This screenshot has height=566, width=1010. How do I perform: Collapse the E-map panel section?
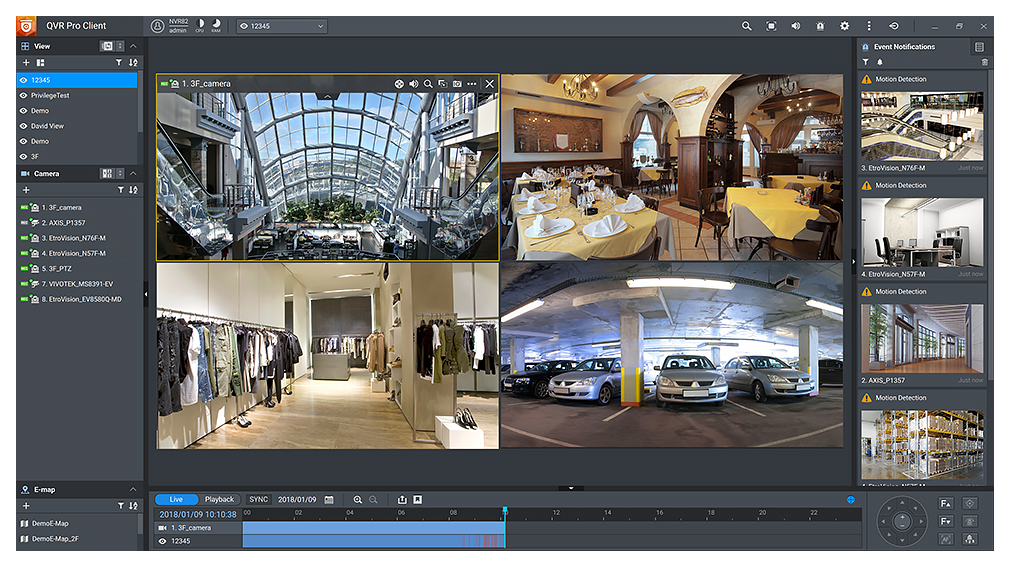133,490
